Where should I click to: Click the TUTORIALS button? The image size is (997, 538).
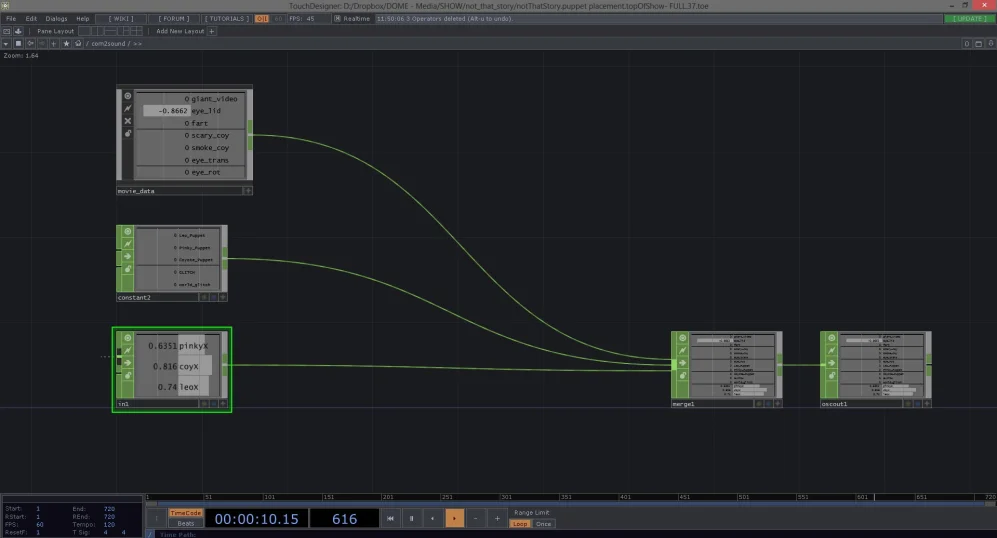pyautogui.click(x=226, y=18)
